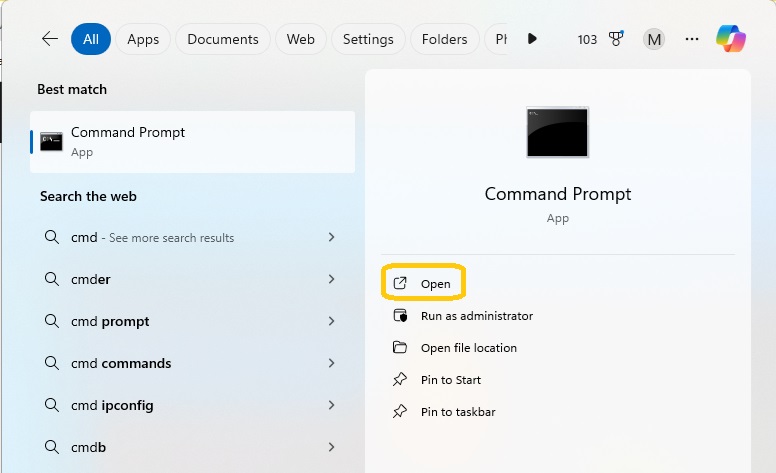Click the search magnifier icon beside 'cmder'
776x473 pixels.
coord(52,279)
